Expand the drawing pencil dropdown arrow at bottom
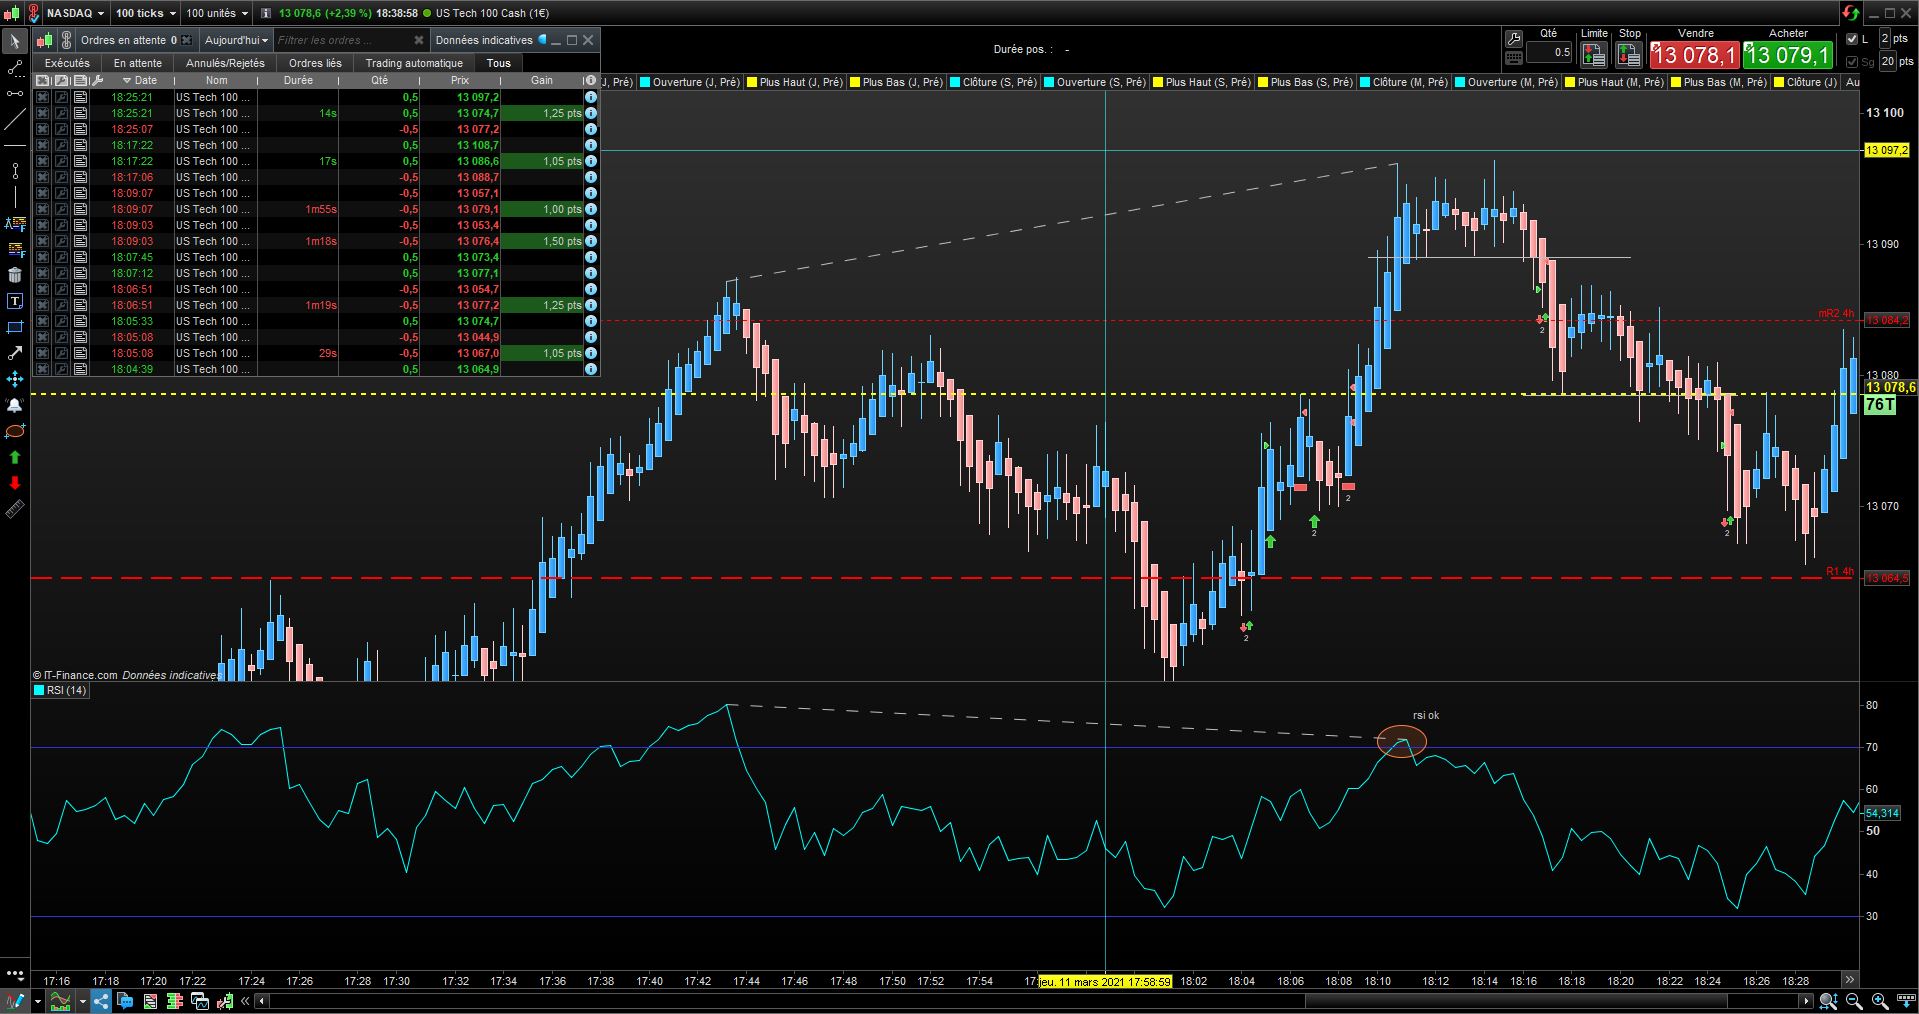The height and width of the screenshot is (1014, 1919). [38, 1001]
